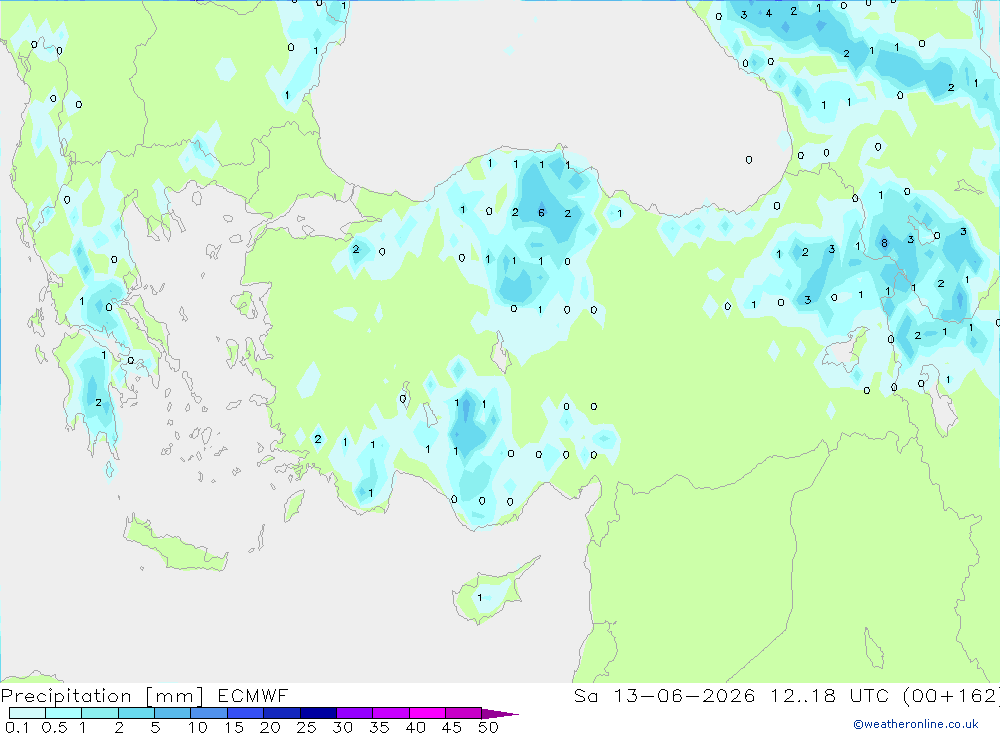Image resolution: width=1000 pixels, height=733 pixels.
Task: Click the "25" legend scale label
Action: [x=306, y=727]
